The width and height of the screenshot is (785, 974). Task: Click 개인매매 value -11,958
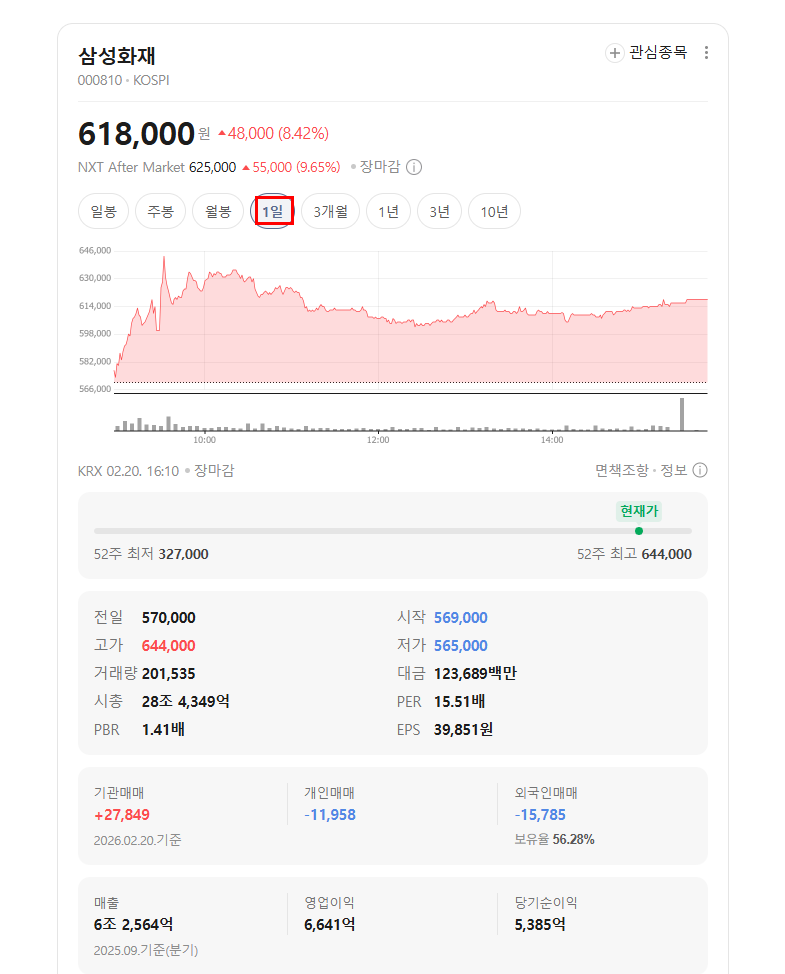click(x=330, y=814)
